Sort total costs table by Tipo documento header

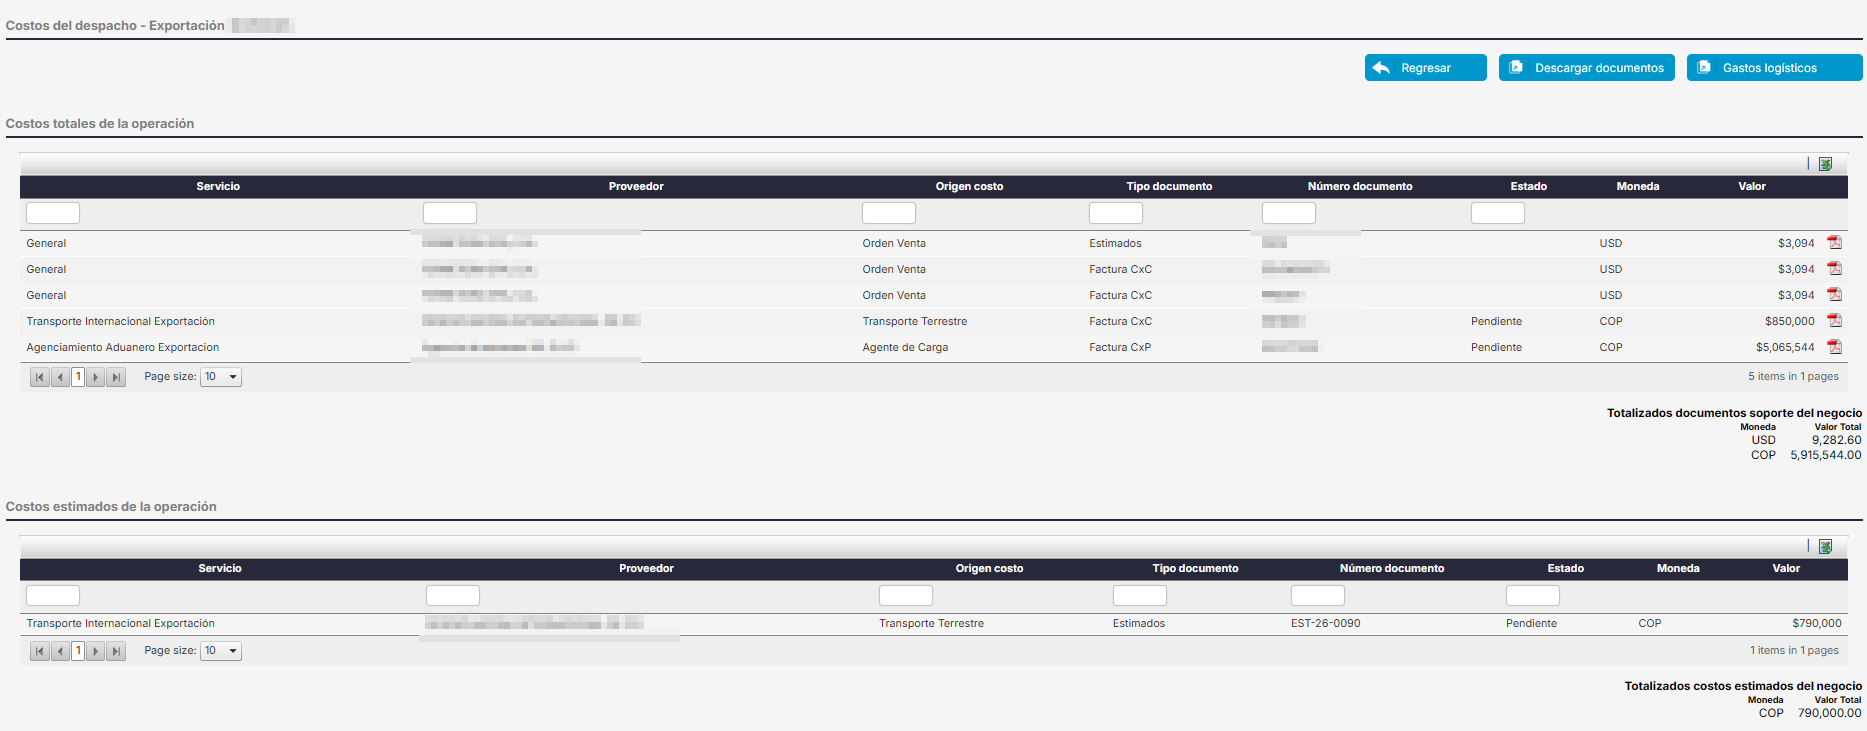point(1169,187)
